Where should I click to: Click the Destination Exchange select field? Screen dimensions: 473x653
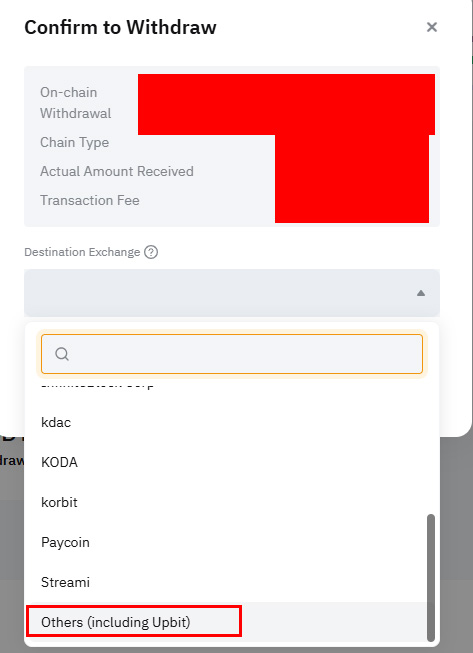pyautogui.click(x=232, y=293)
